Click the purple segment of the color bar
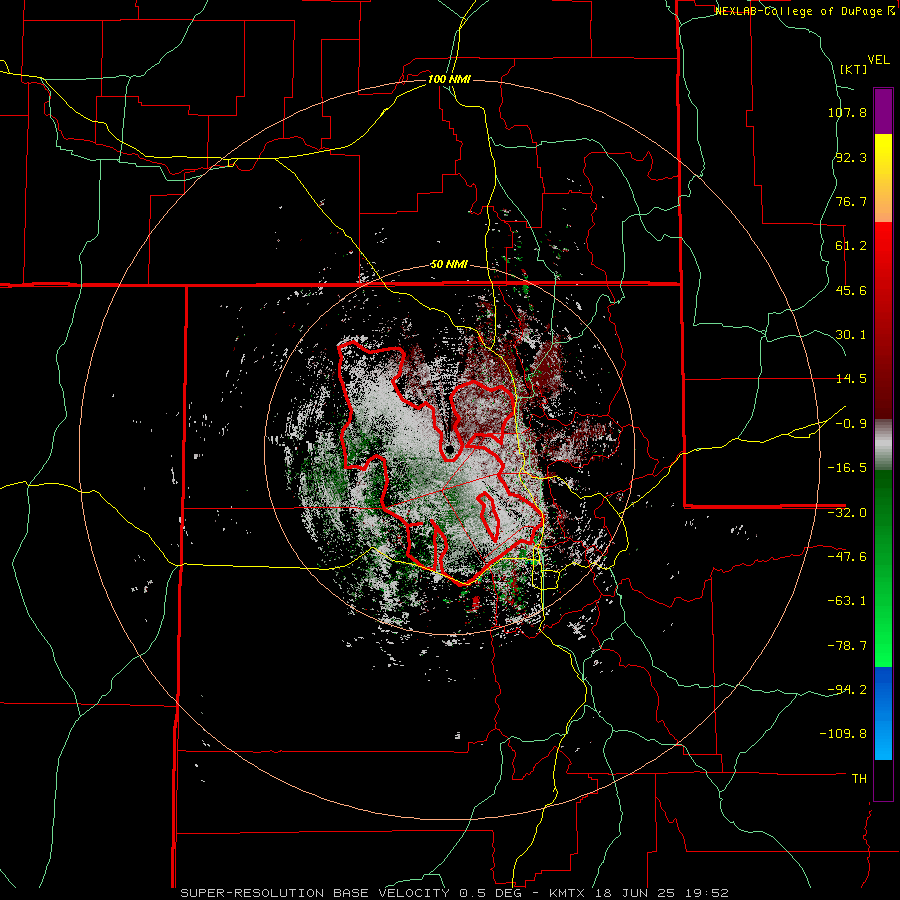This screenshot has width=900, height=900. pos(883,111)
